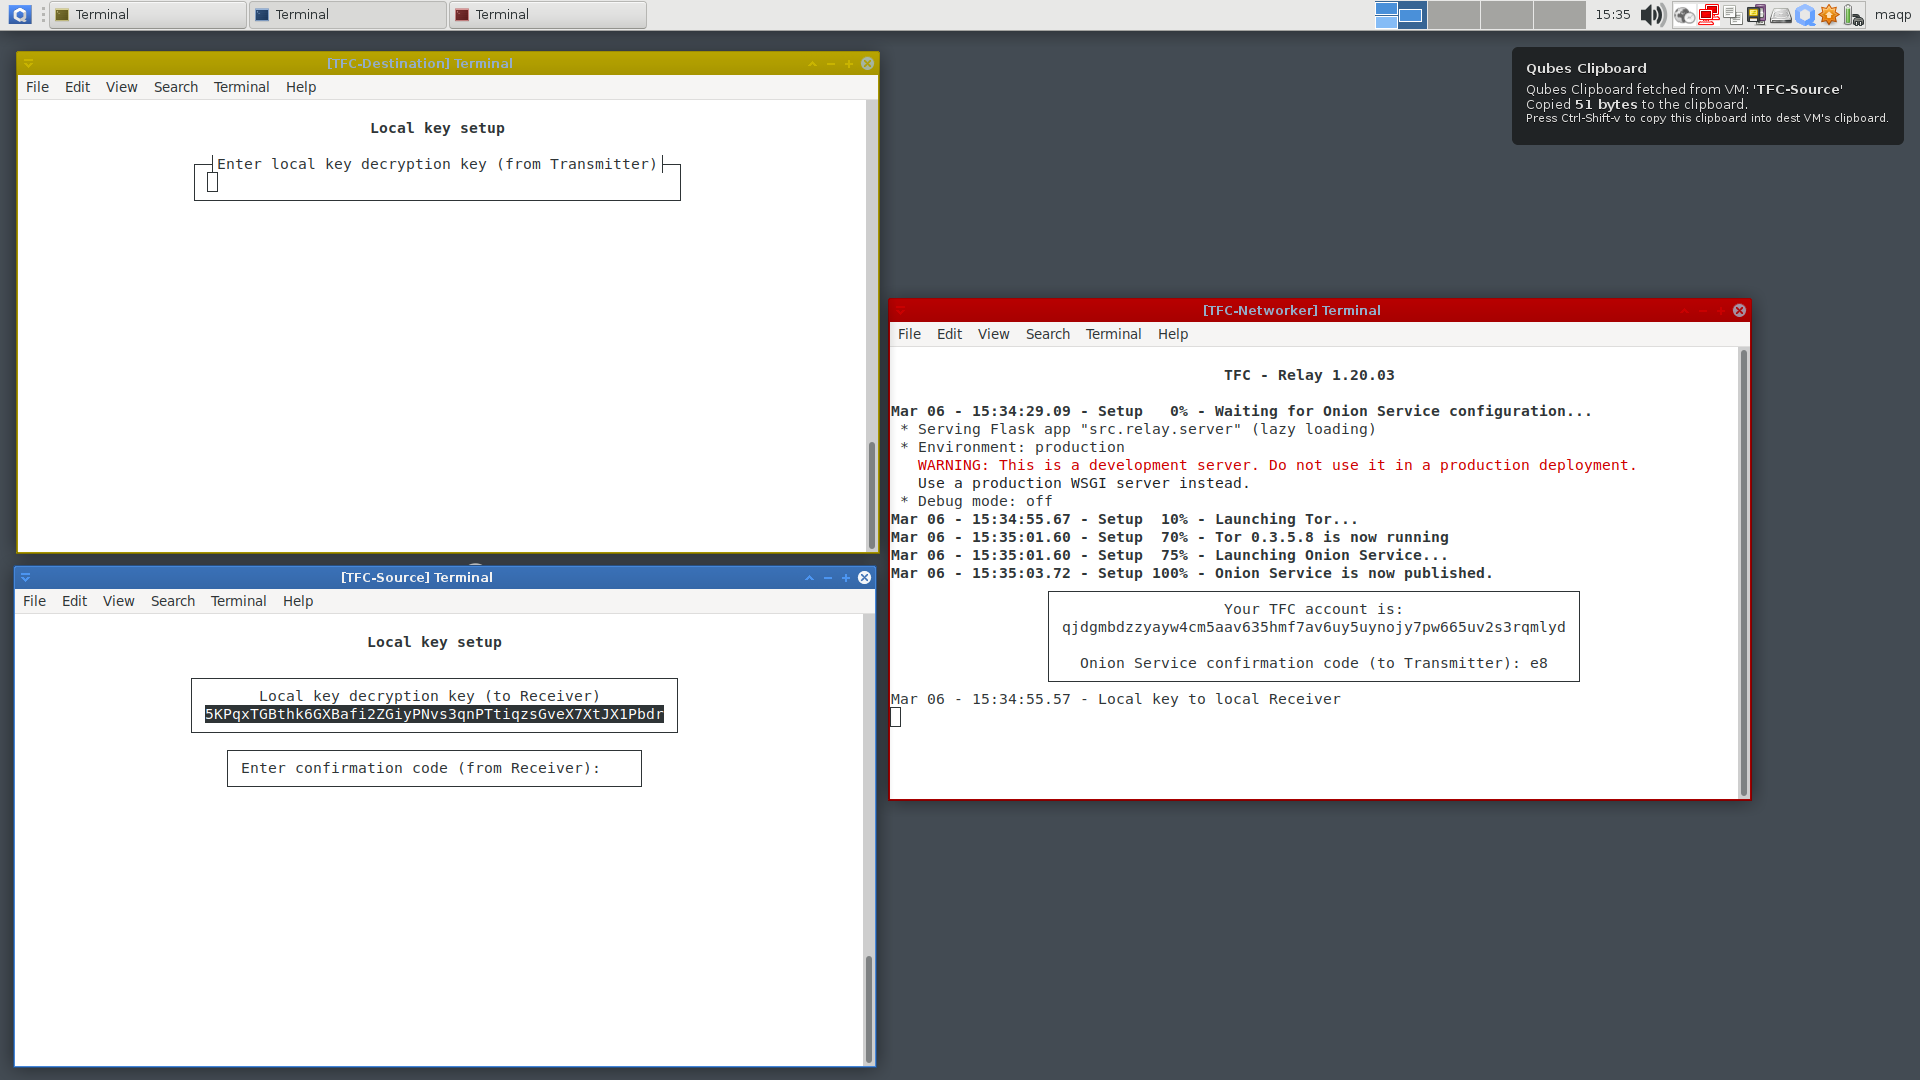The height and width of the screenshot is (1080, 1920).
Task: Click the volume speaker icon
Action: (x=1652, y=15)
